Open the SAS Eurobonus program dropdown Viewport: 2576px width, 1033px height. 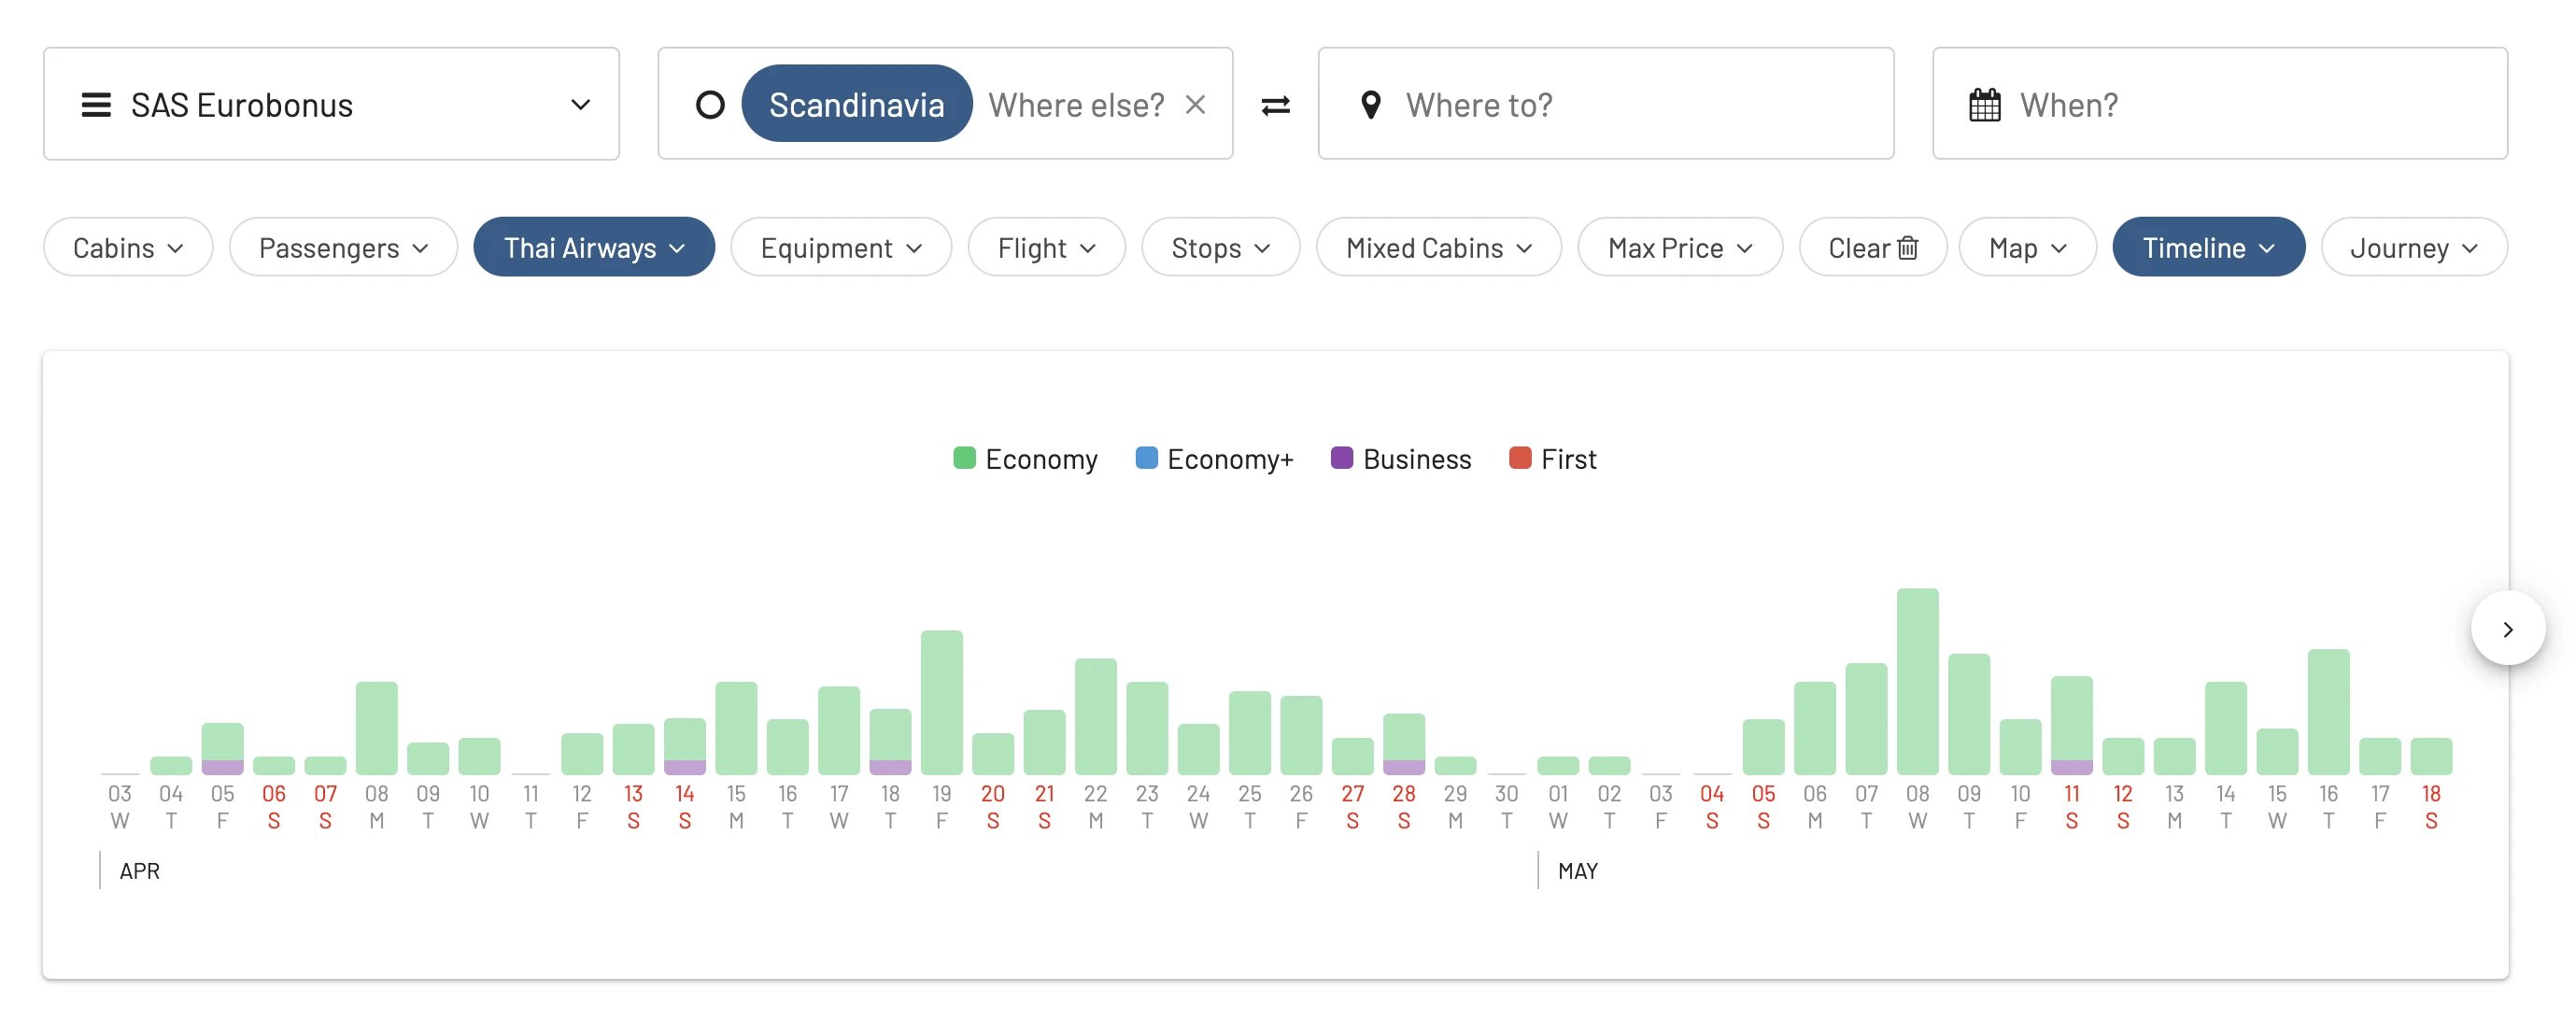point(331,104)
